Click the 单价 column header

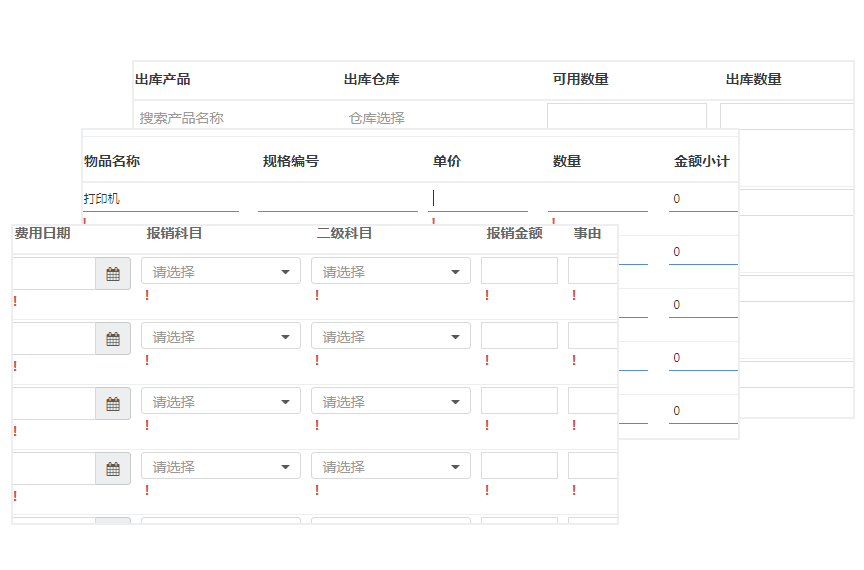[447, 161]
